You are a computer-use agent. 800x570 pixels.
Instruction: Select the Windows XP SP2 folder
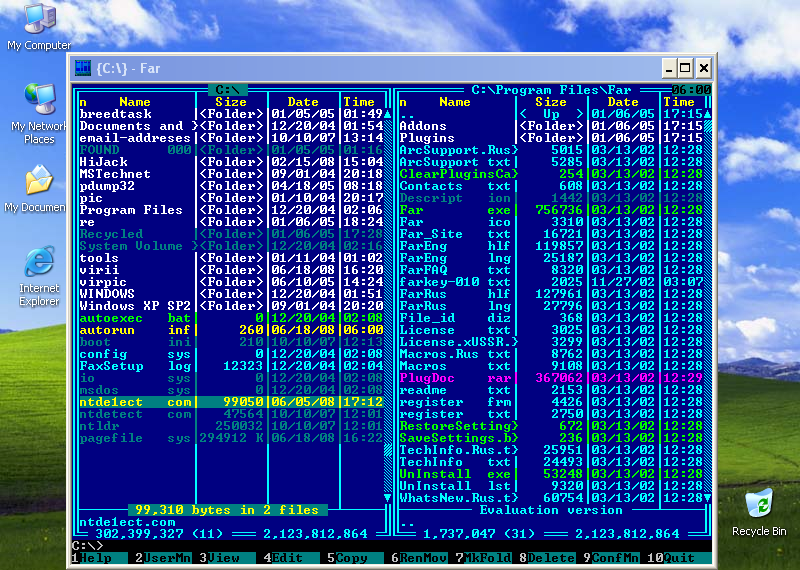tap(231, 306)
